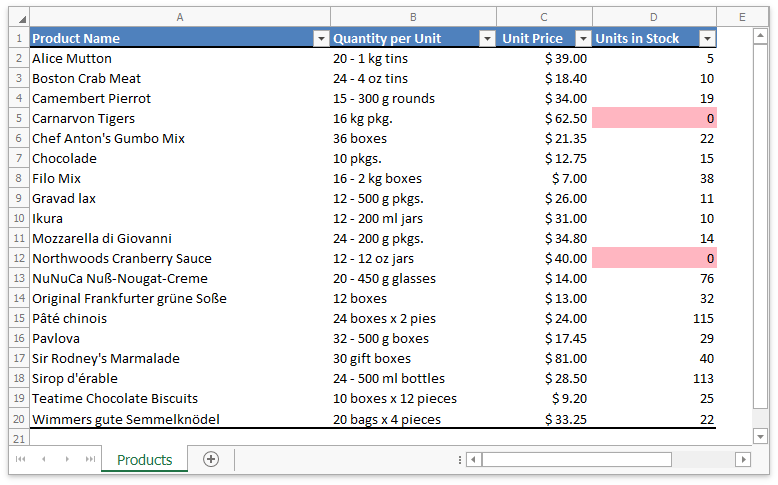This screenshot has width=778, height=485.
Task: Click the 113 units in stock cell
Action: pyautogui.click(x=654, y=378)
